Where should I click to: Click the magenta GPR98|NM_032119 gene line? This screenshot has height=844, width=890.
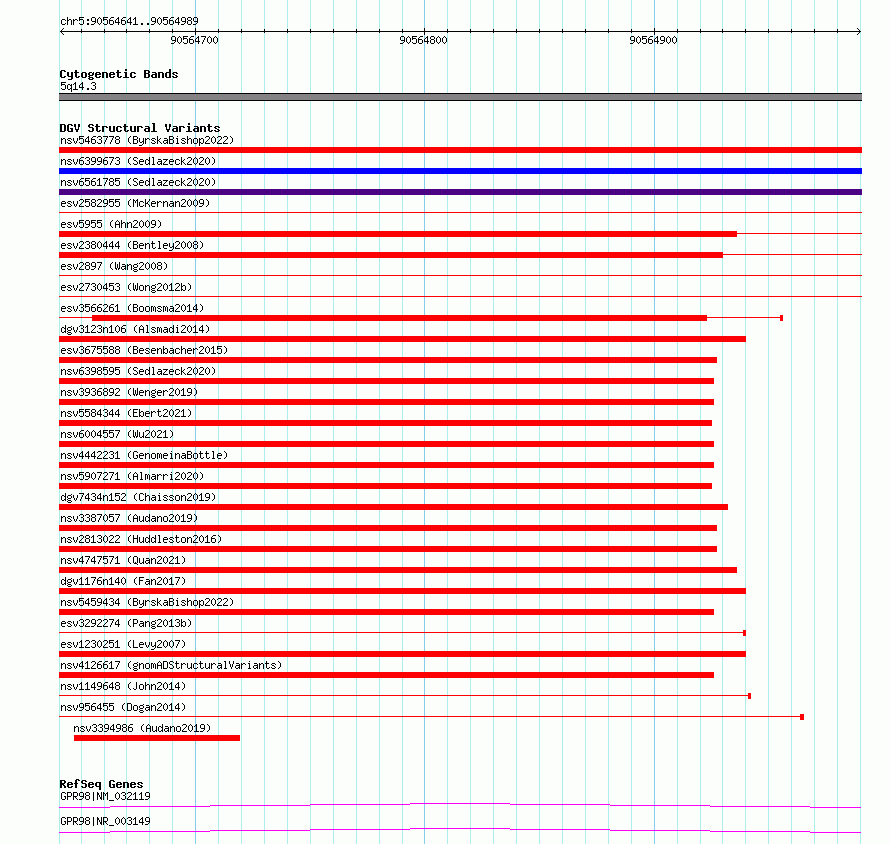pyautogui.click(x=460, y=805)
